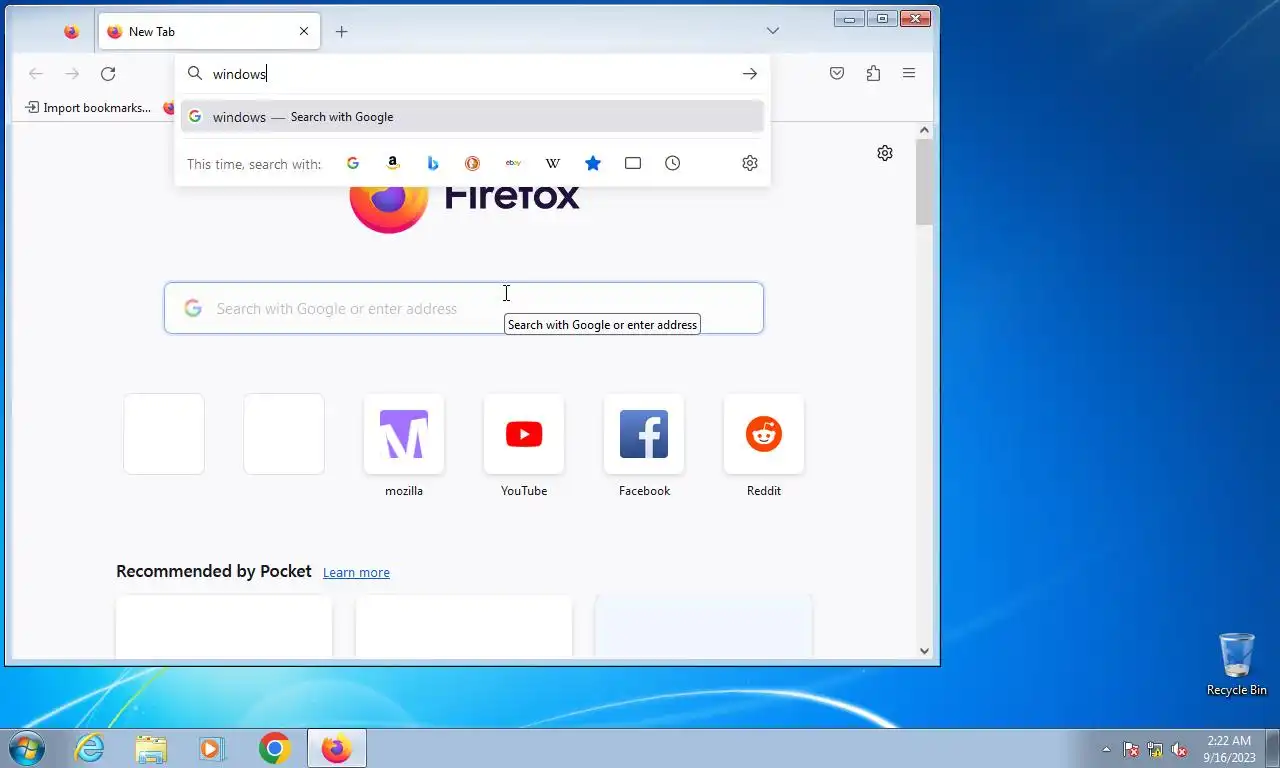Screen dimensions: 1280x768
Task: Open the Windows Start menu
Action: (26, 748)
